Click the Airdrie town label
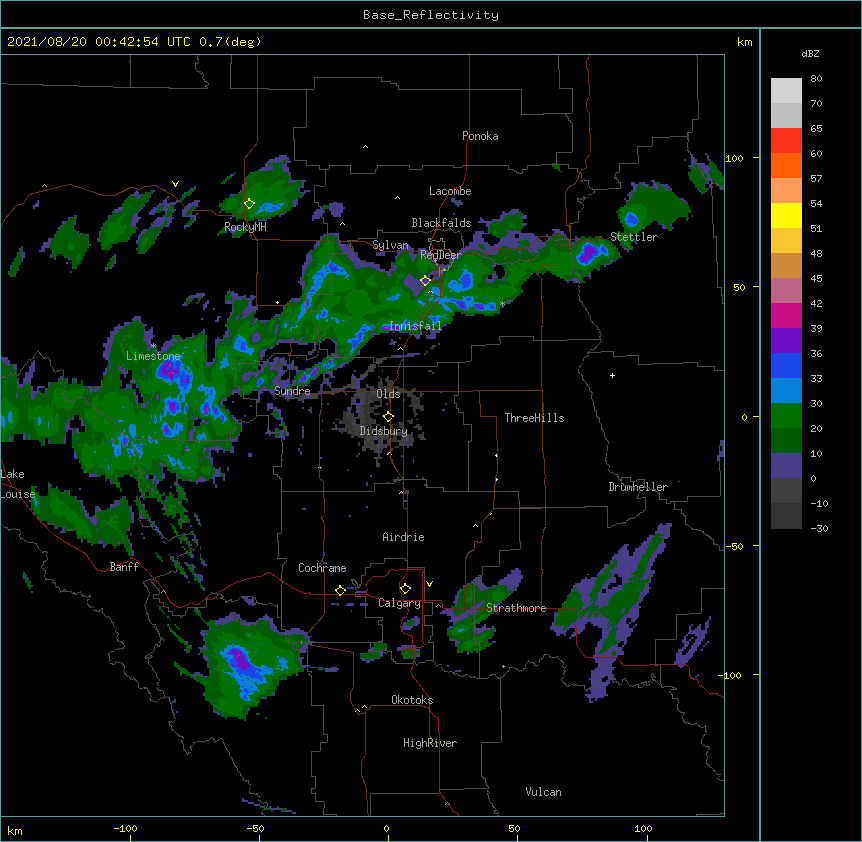This screenshot has height=842, width=862. click(404, 537)
